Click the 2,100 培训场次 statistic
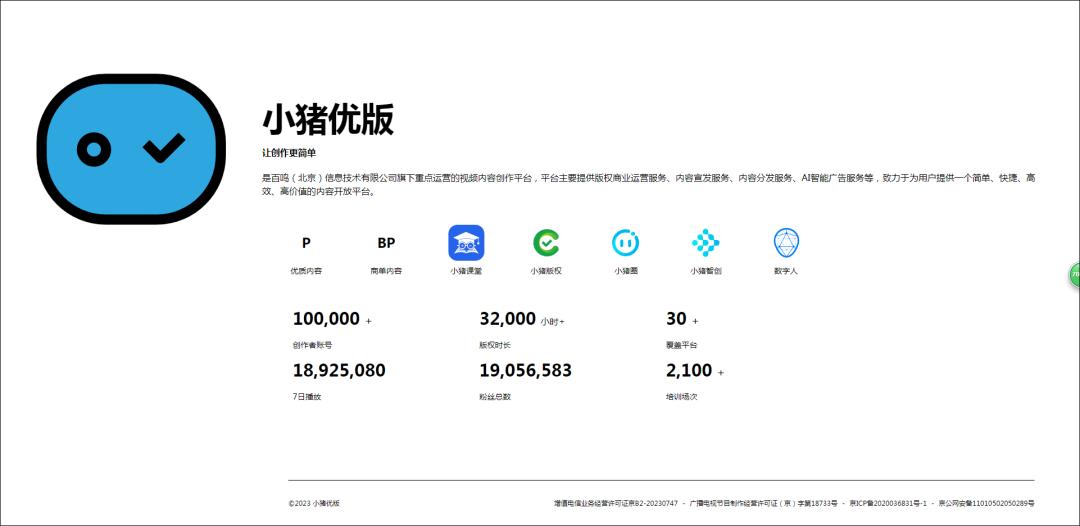The image size is (1080, 526). [x=689, y=371]
